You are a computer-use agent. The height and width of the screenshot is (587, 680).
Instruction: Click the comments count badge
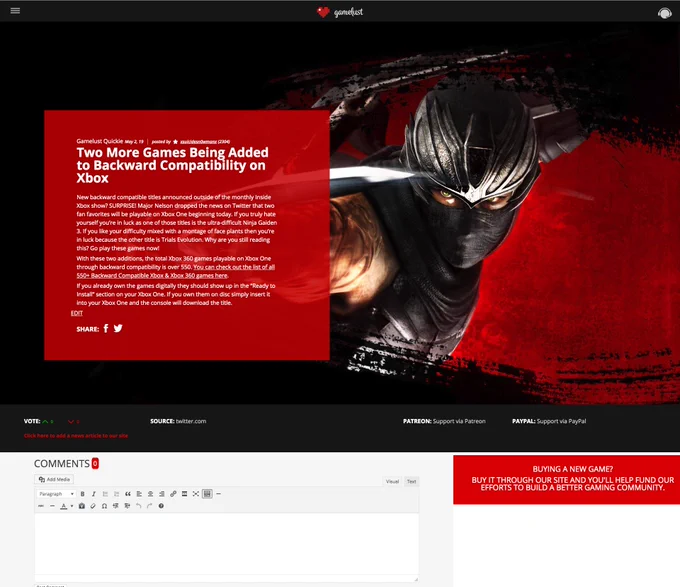95,463
